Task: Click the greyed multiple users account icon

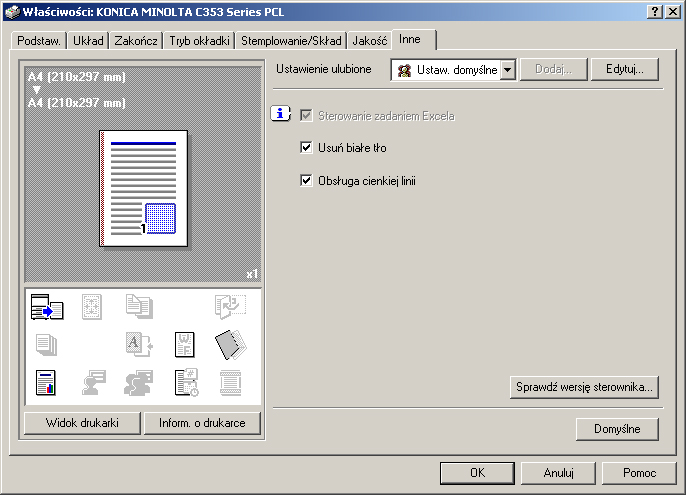Action: (139, 383)
